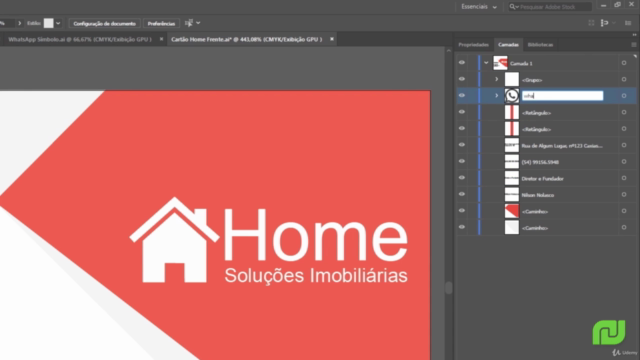Click the grey <Caminho> layer thumbnail
The height and width of the screenshot is (360, 640).
512,227
